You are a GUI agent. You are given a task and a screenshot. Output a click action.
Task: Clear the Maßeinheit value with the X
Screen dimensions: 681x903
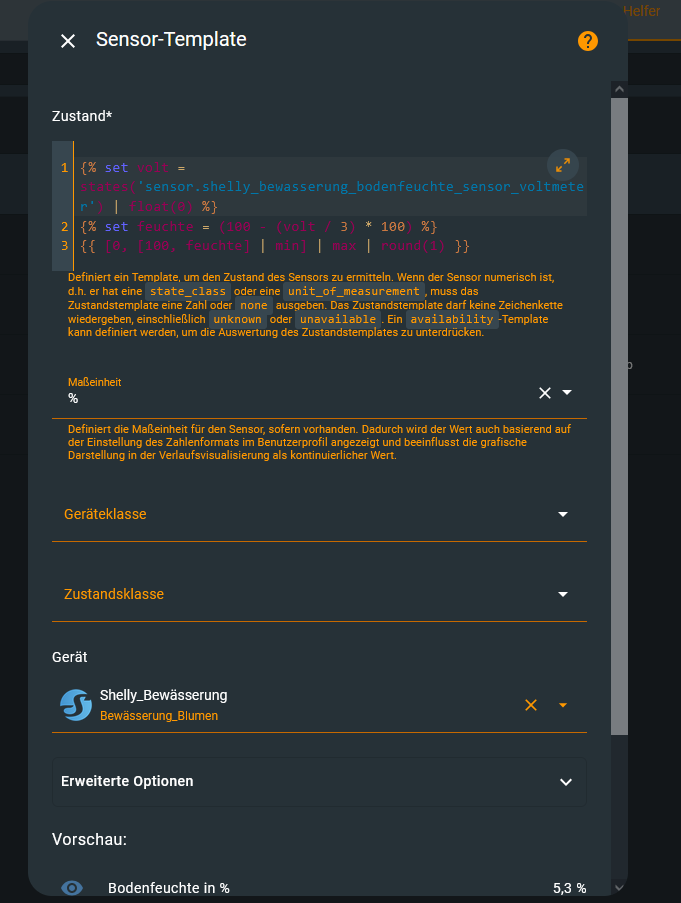coord(545,393)
